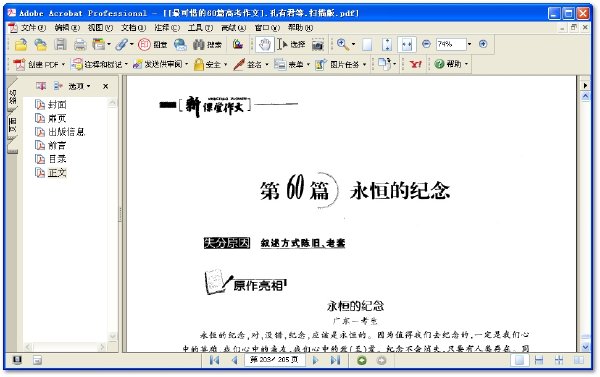
Task: Open the 文件 menu
Action: 33,28
